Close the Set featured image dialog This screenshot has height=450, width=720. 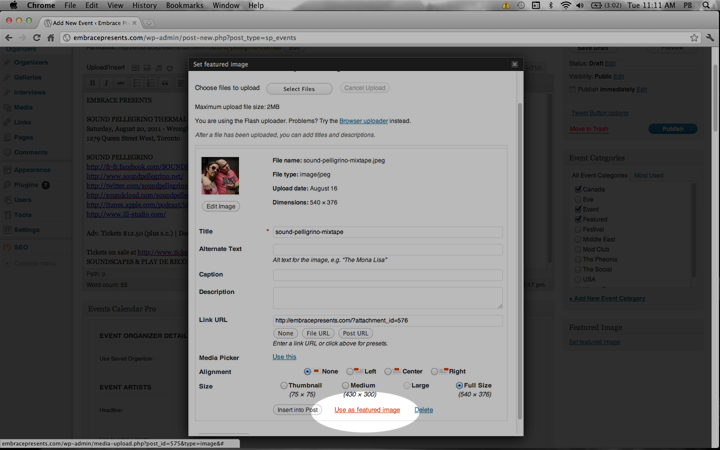click(515, 64)
